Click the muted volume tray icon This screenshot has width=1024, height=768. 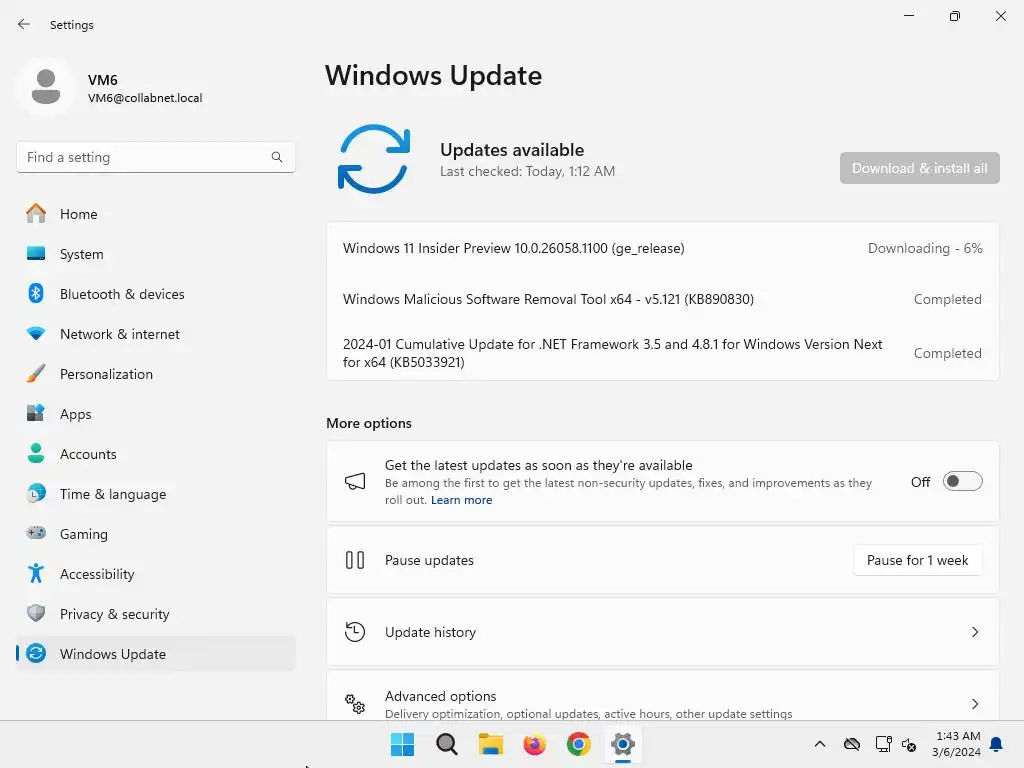[x=909, y=744]
